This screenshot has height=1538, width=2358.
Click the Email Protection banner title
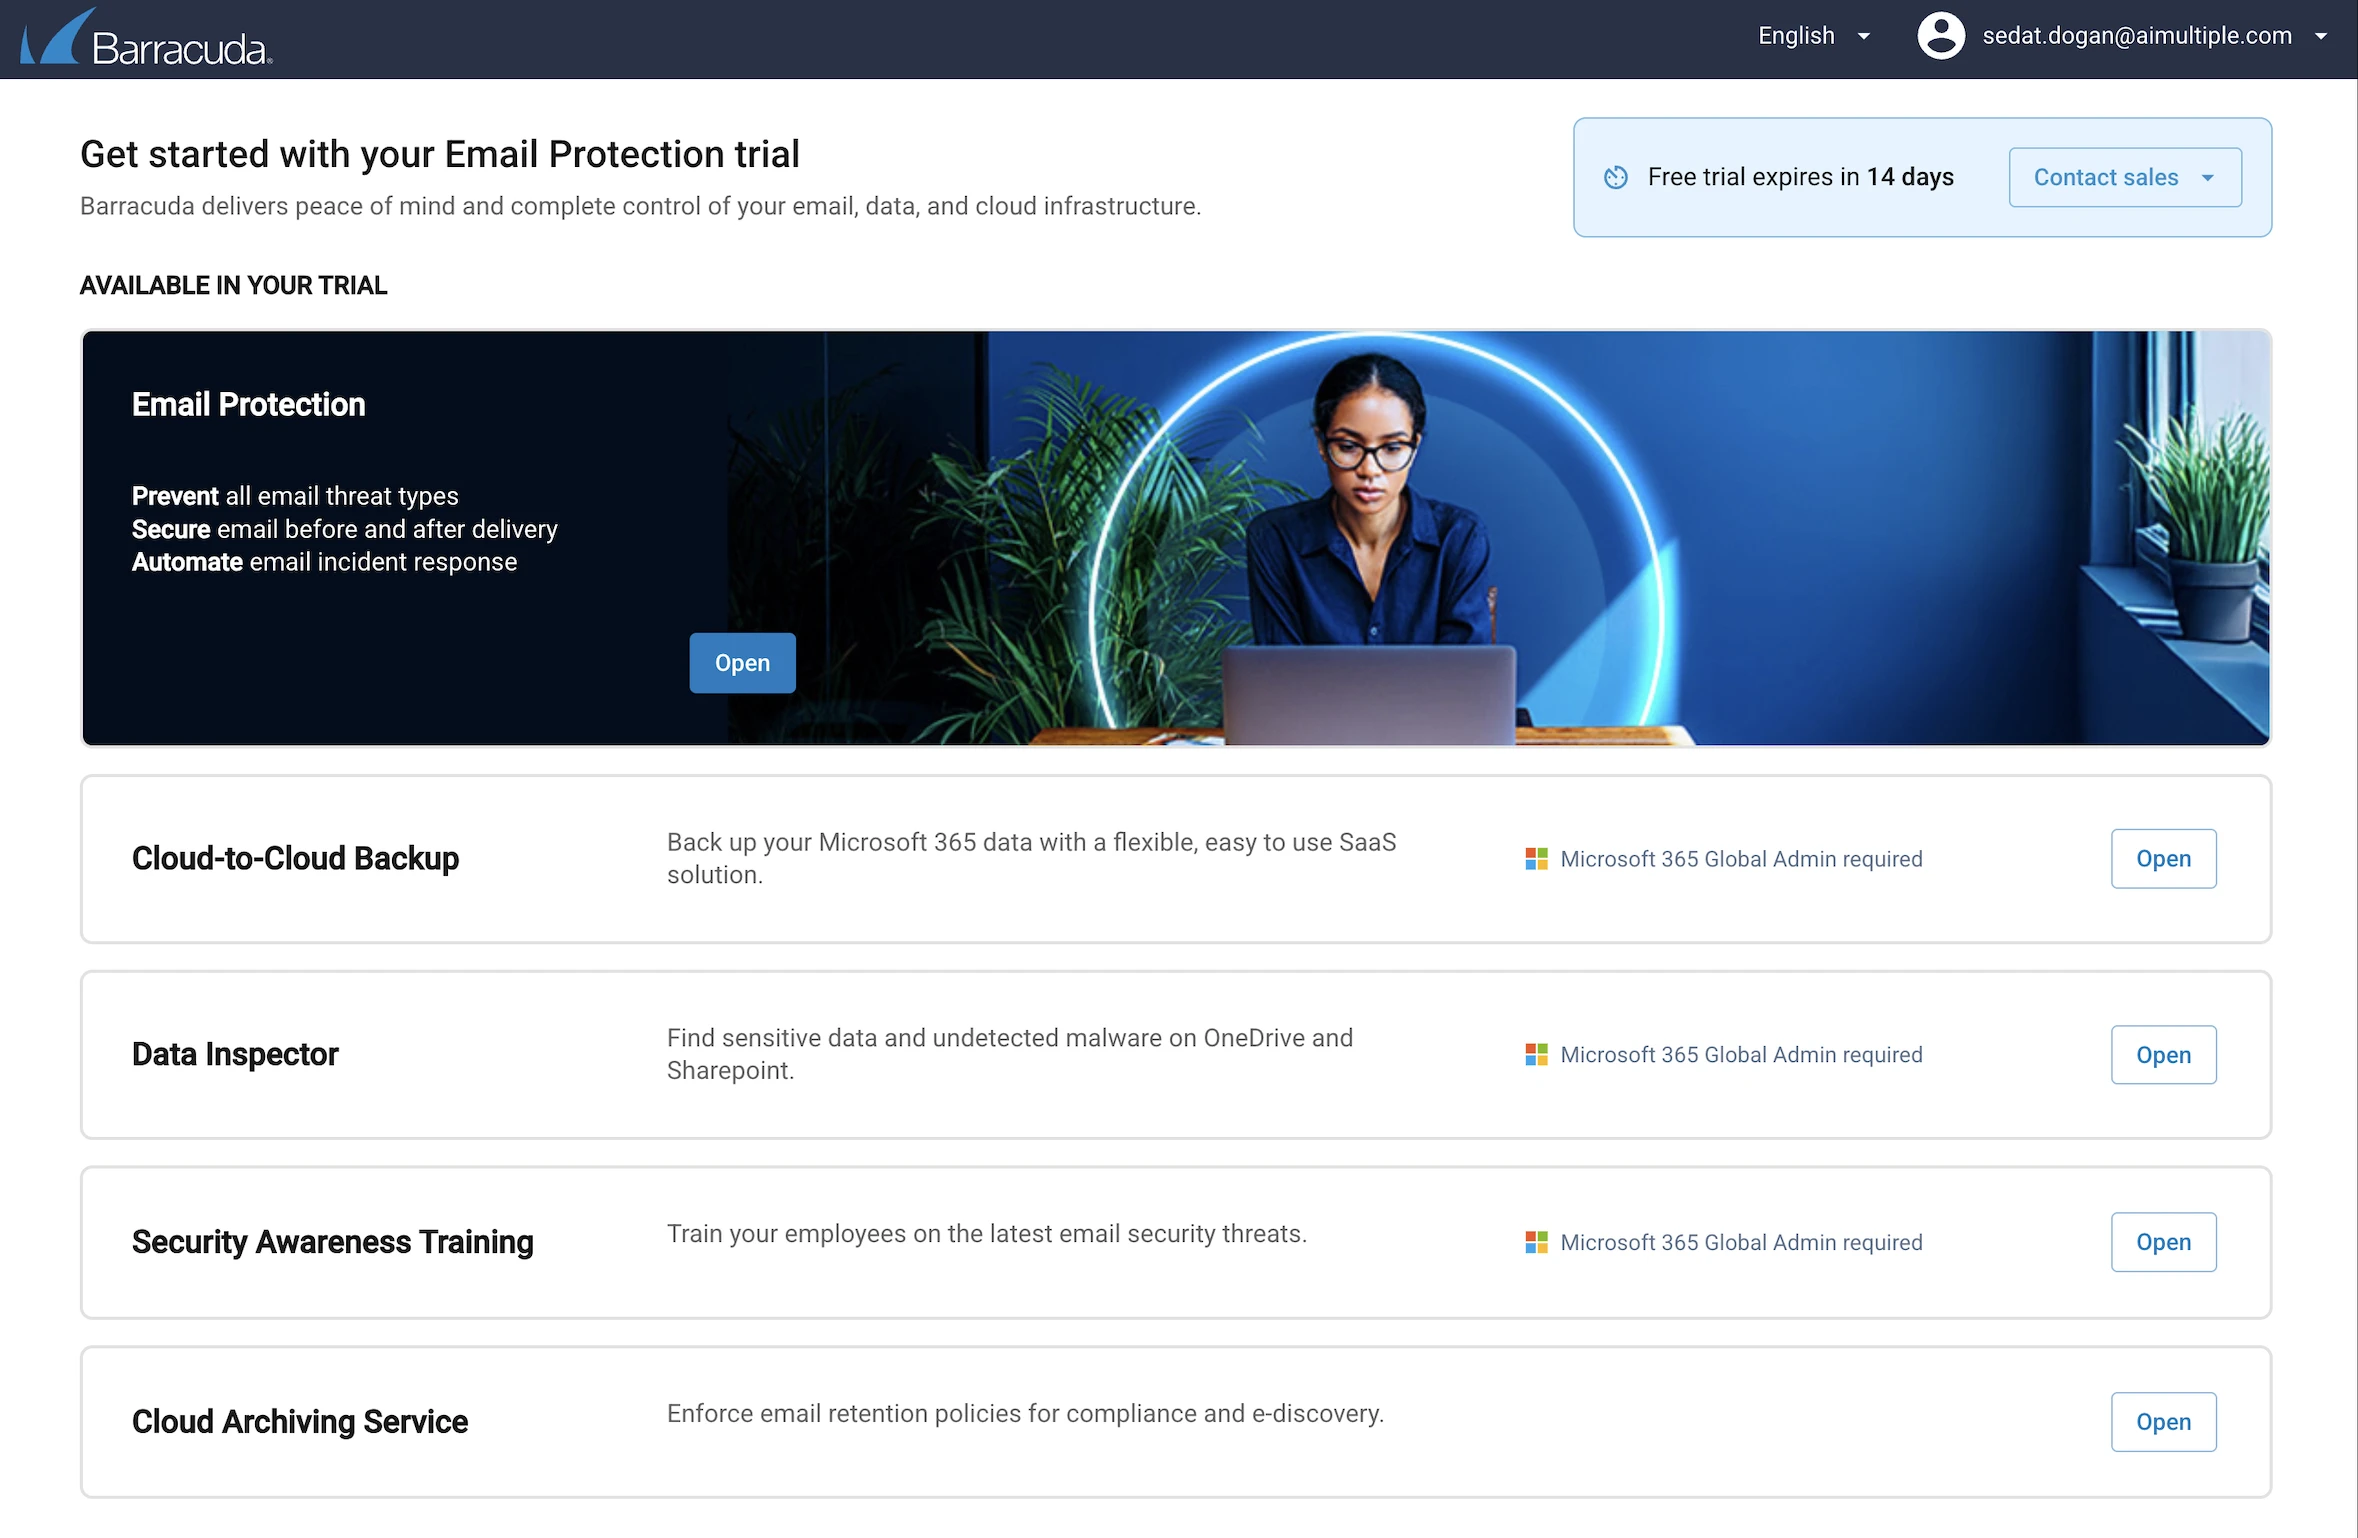pos(249,405)
